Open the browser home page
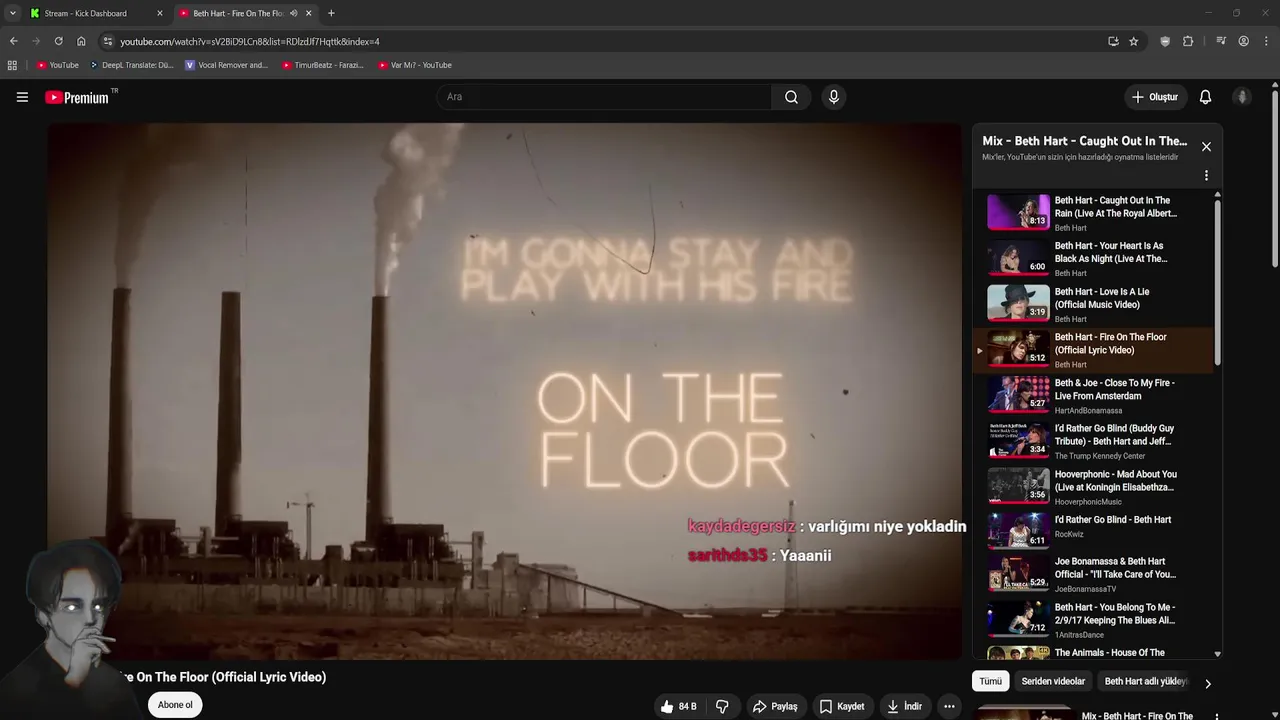 [81, 41]
